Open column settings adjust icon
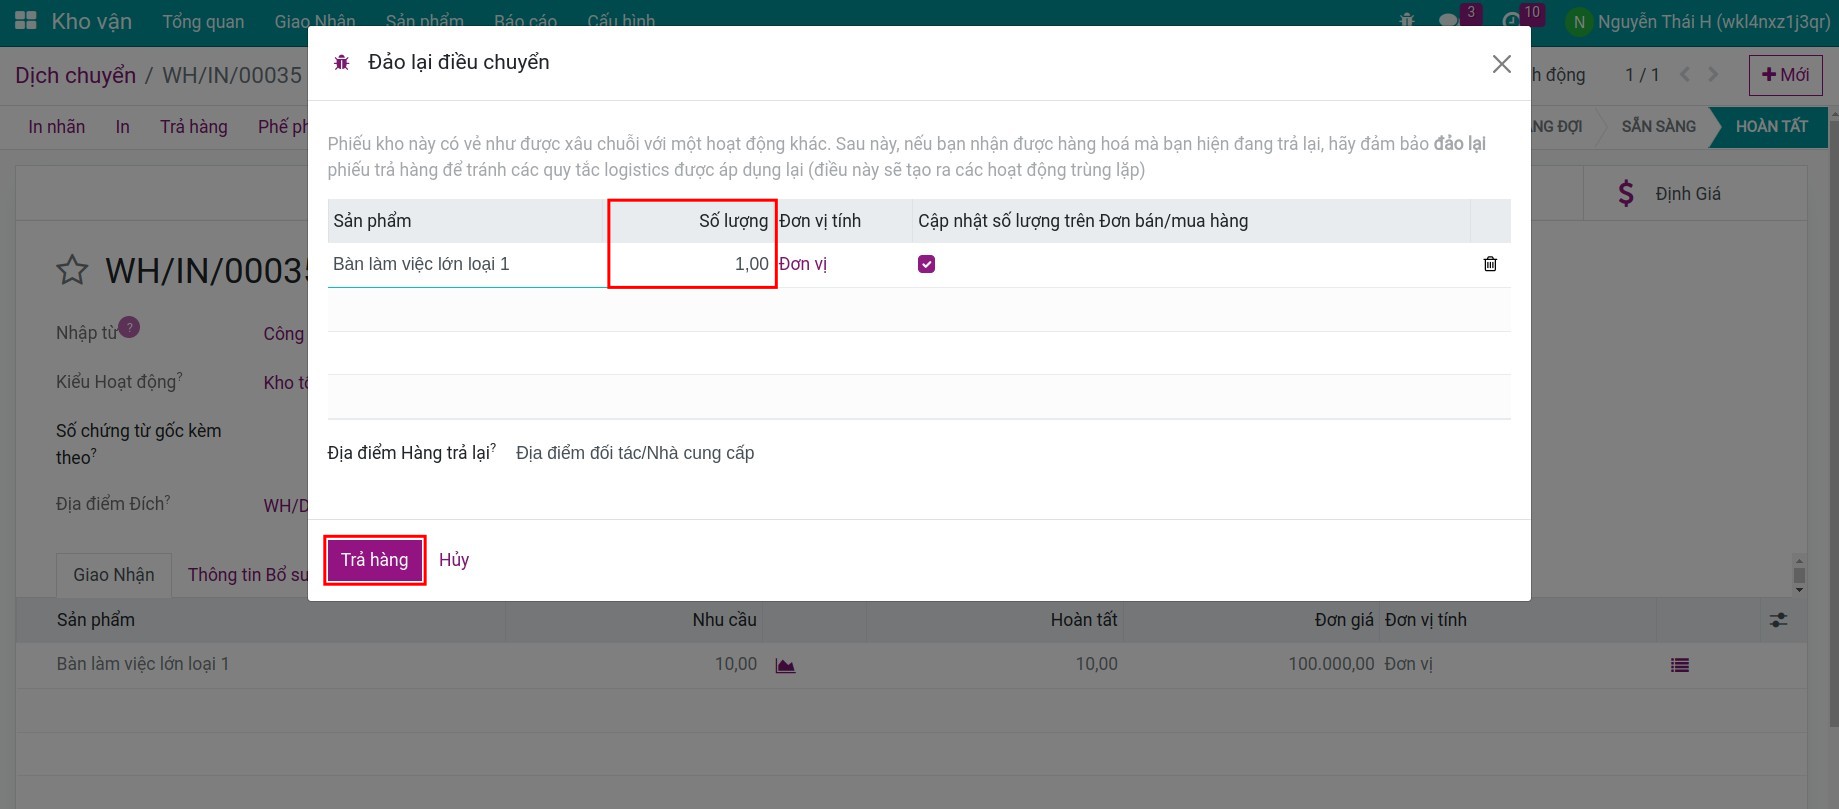The height and width of the screenshot is (809, 1839). click(1778, 620)
